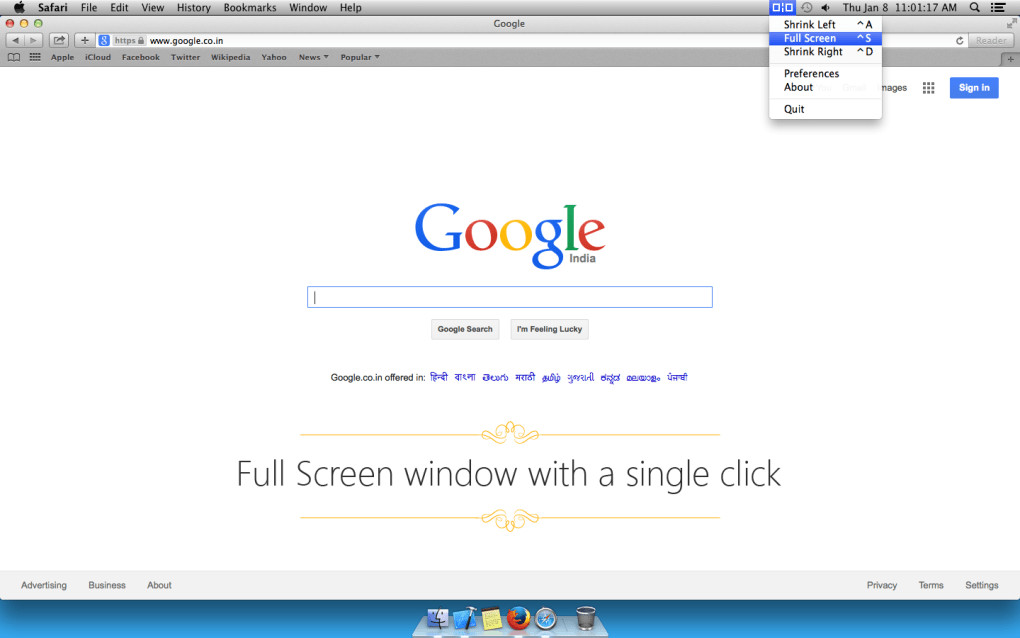Click I'm Feeling Lucky button
The width and height of the screenshot is (1020, 638).
point(550,329)
